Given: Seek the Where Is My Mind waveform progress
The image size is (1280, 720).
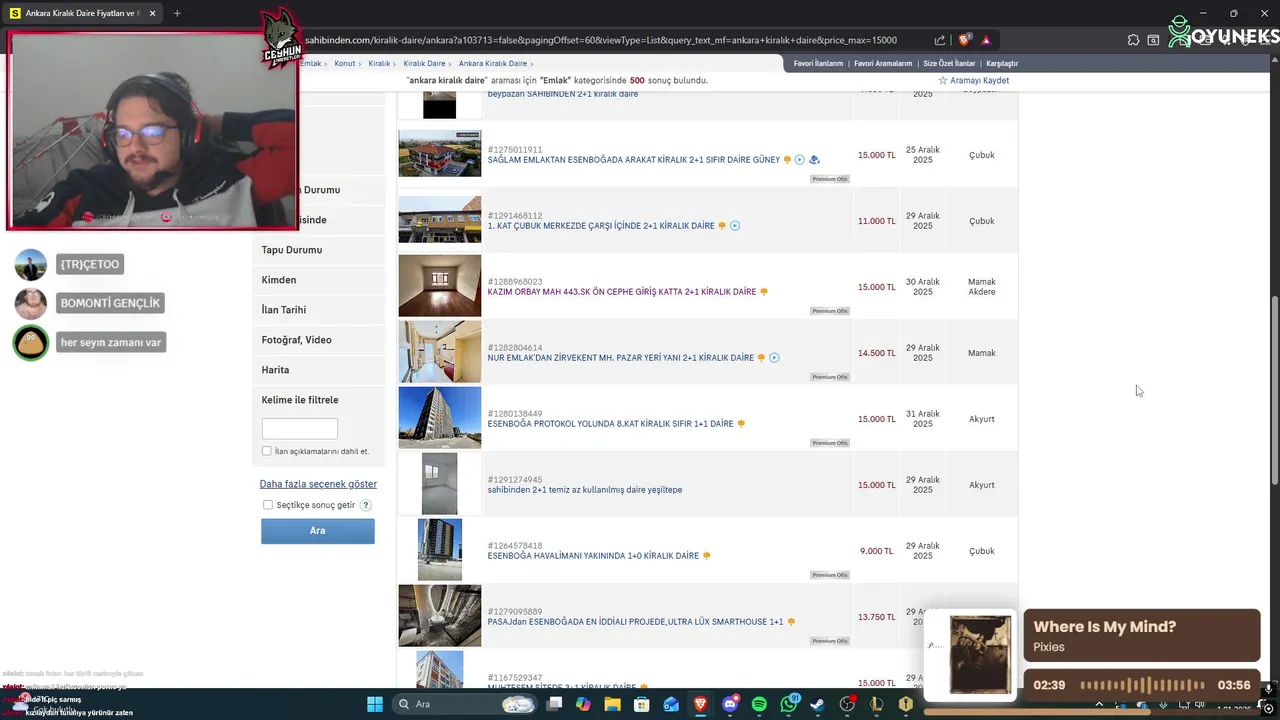Looking at the screenshot, I should point(1142,685).
